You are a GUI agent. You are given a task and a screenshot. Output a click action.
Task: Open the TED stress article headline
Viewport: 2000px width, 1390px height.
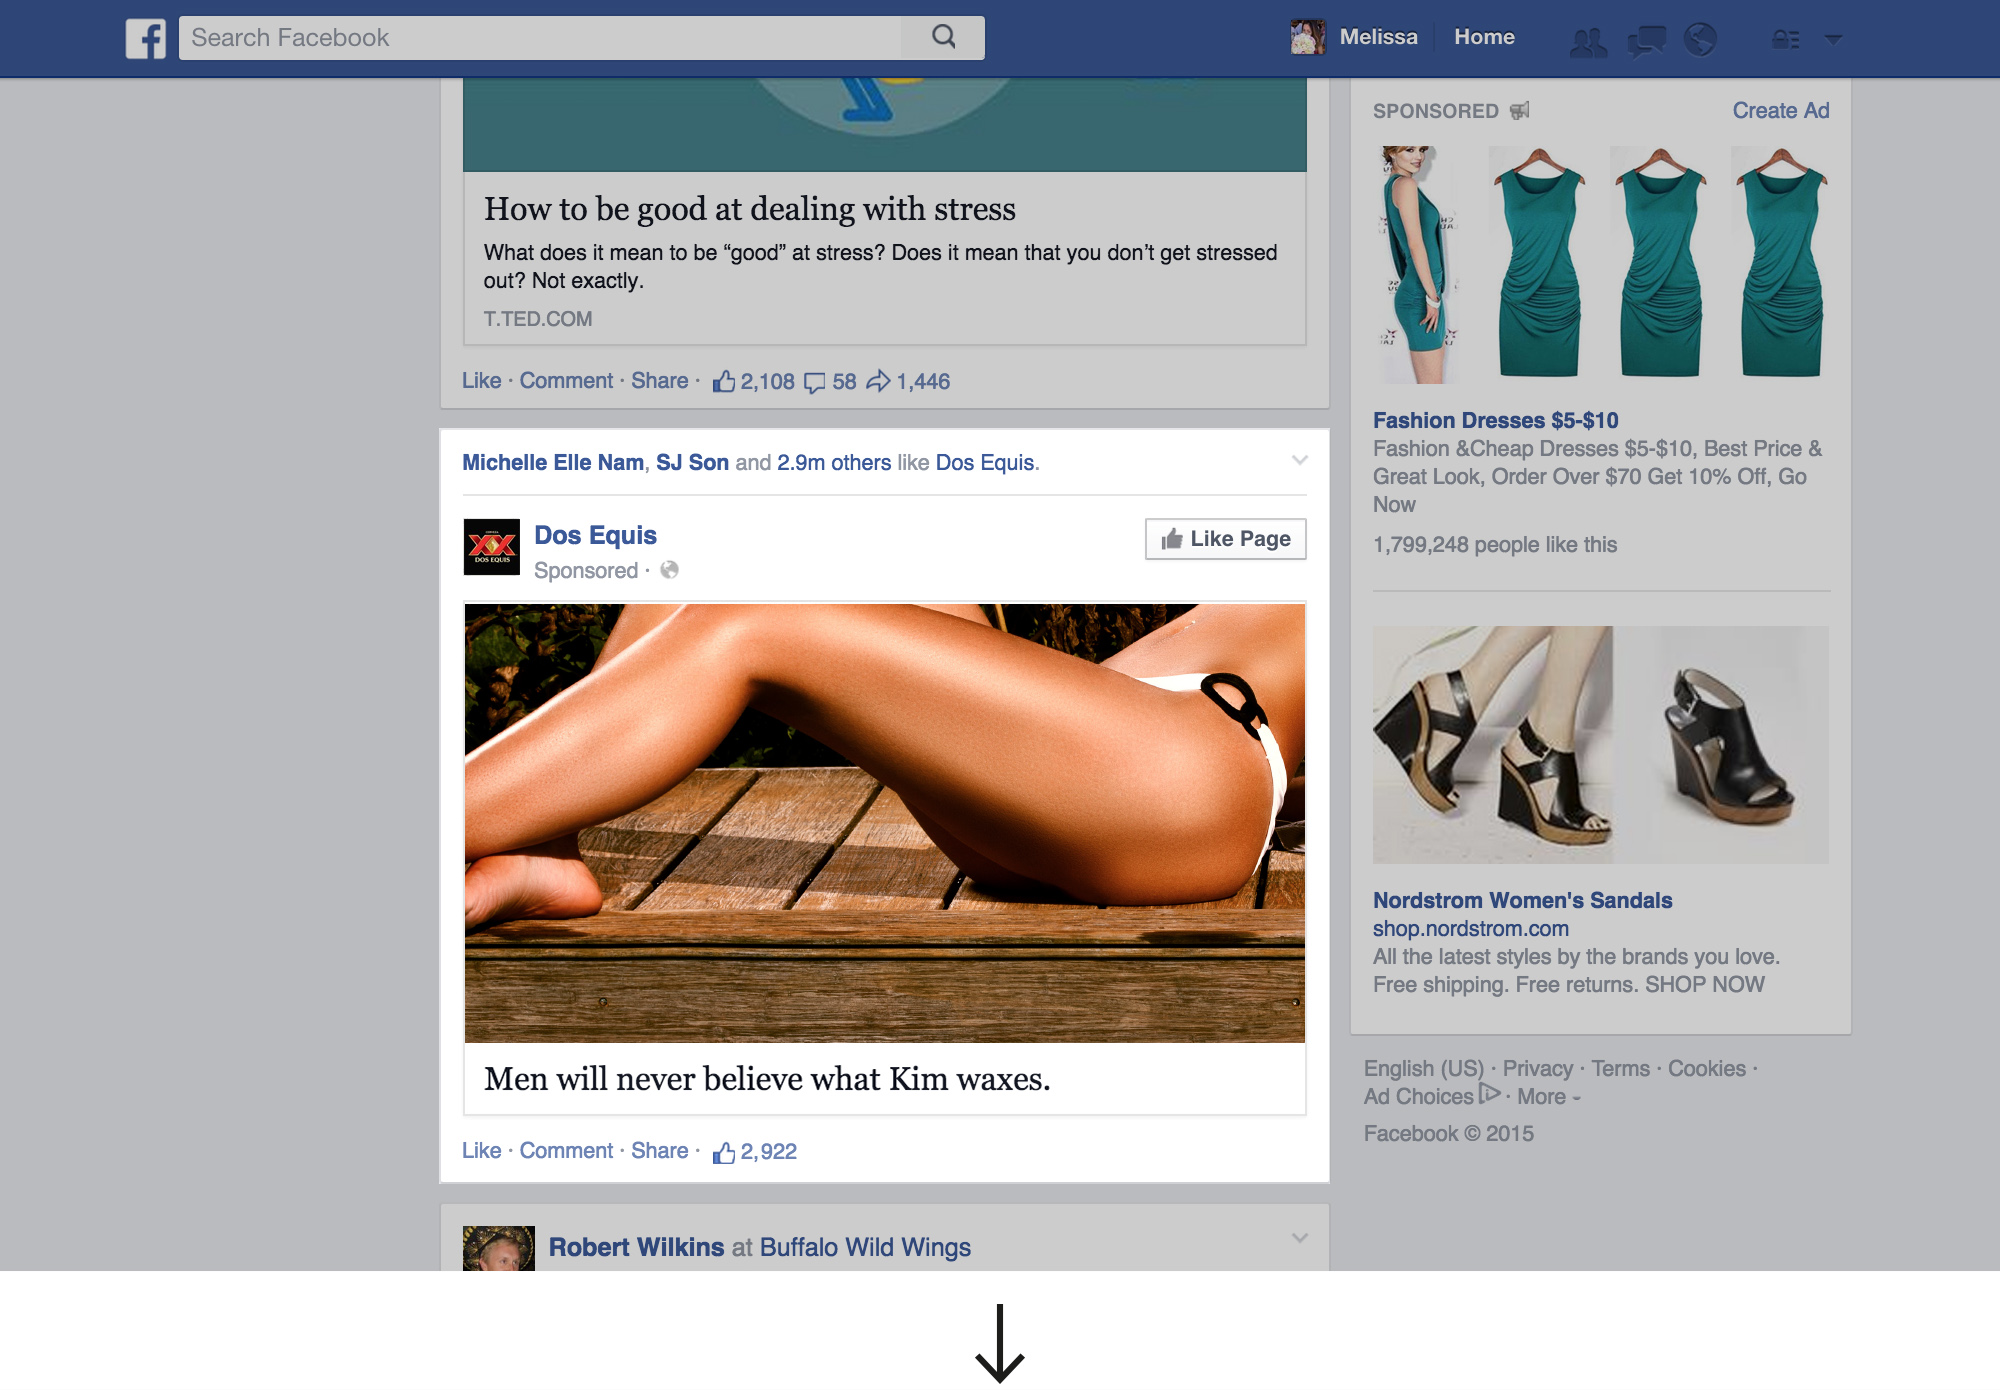tap(750, 209)
